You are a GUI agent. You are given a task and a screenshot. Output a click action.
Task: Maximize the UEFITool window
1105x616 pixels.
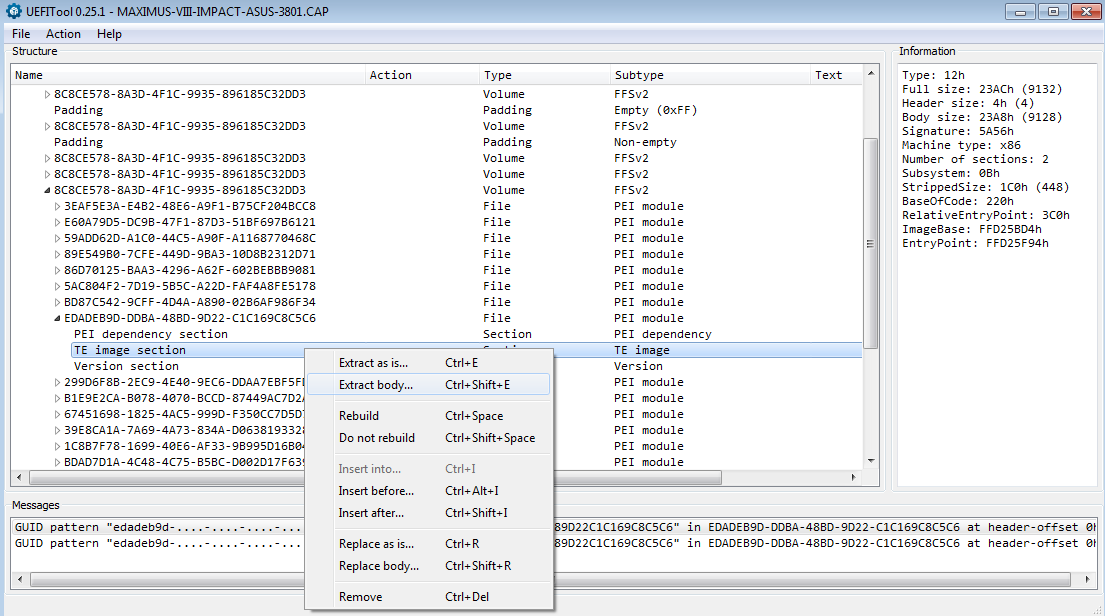[1053, 11]
